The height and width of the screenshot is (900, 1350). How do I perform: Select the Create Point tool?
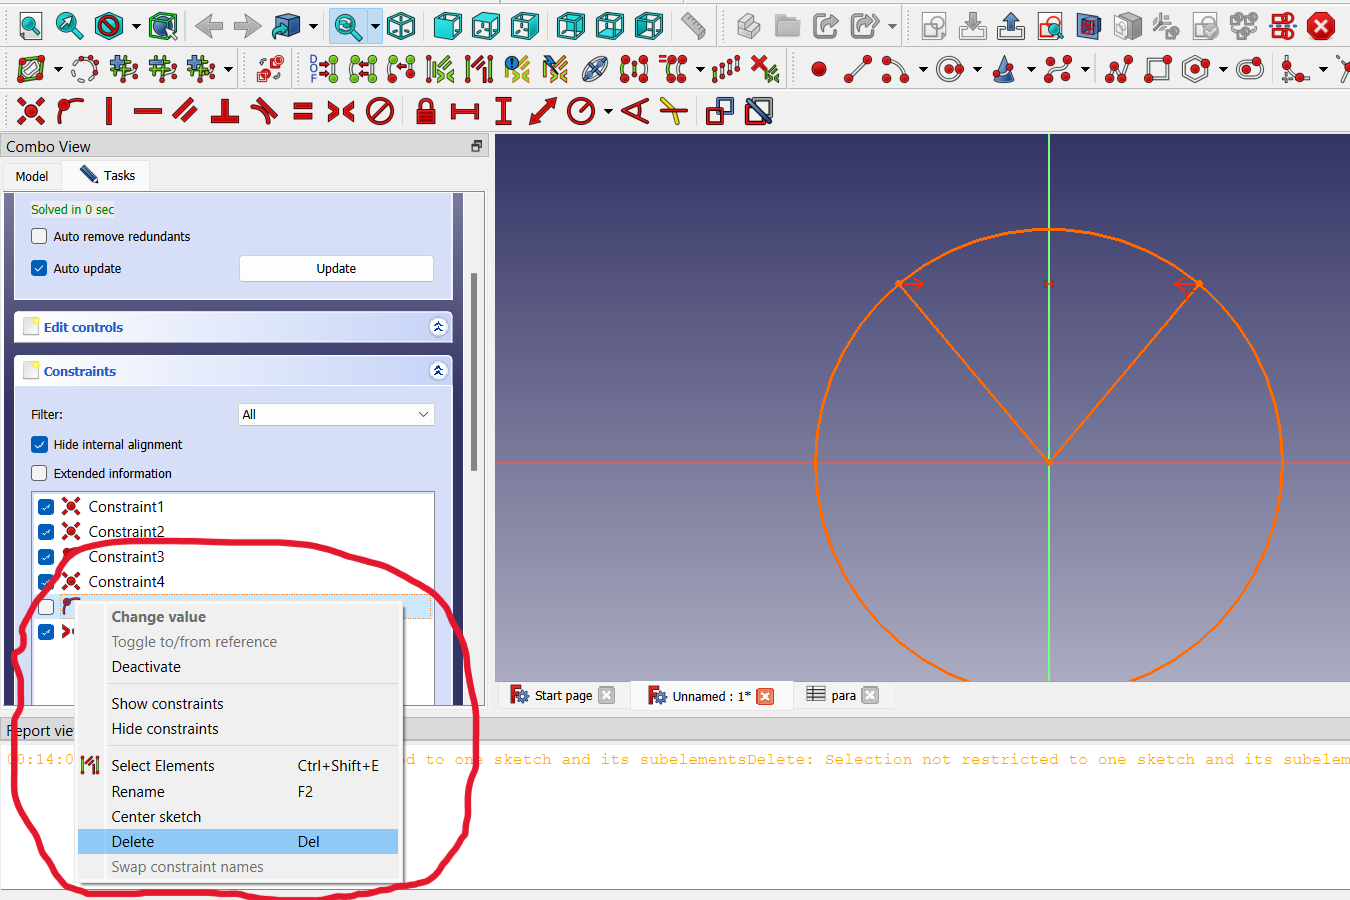click(819, 69)
